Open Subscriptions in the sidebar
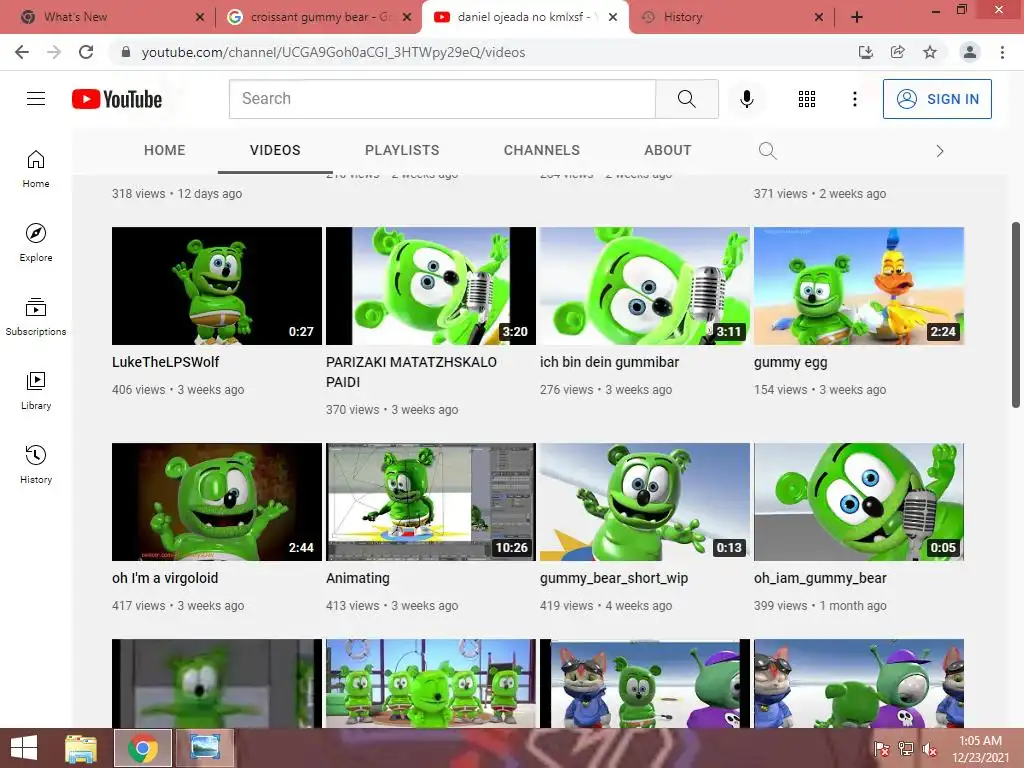 [36, 317]
